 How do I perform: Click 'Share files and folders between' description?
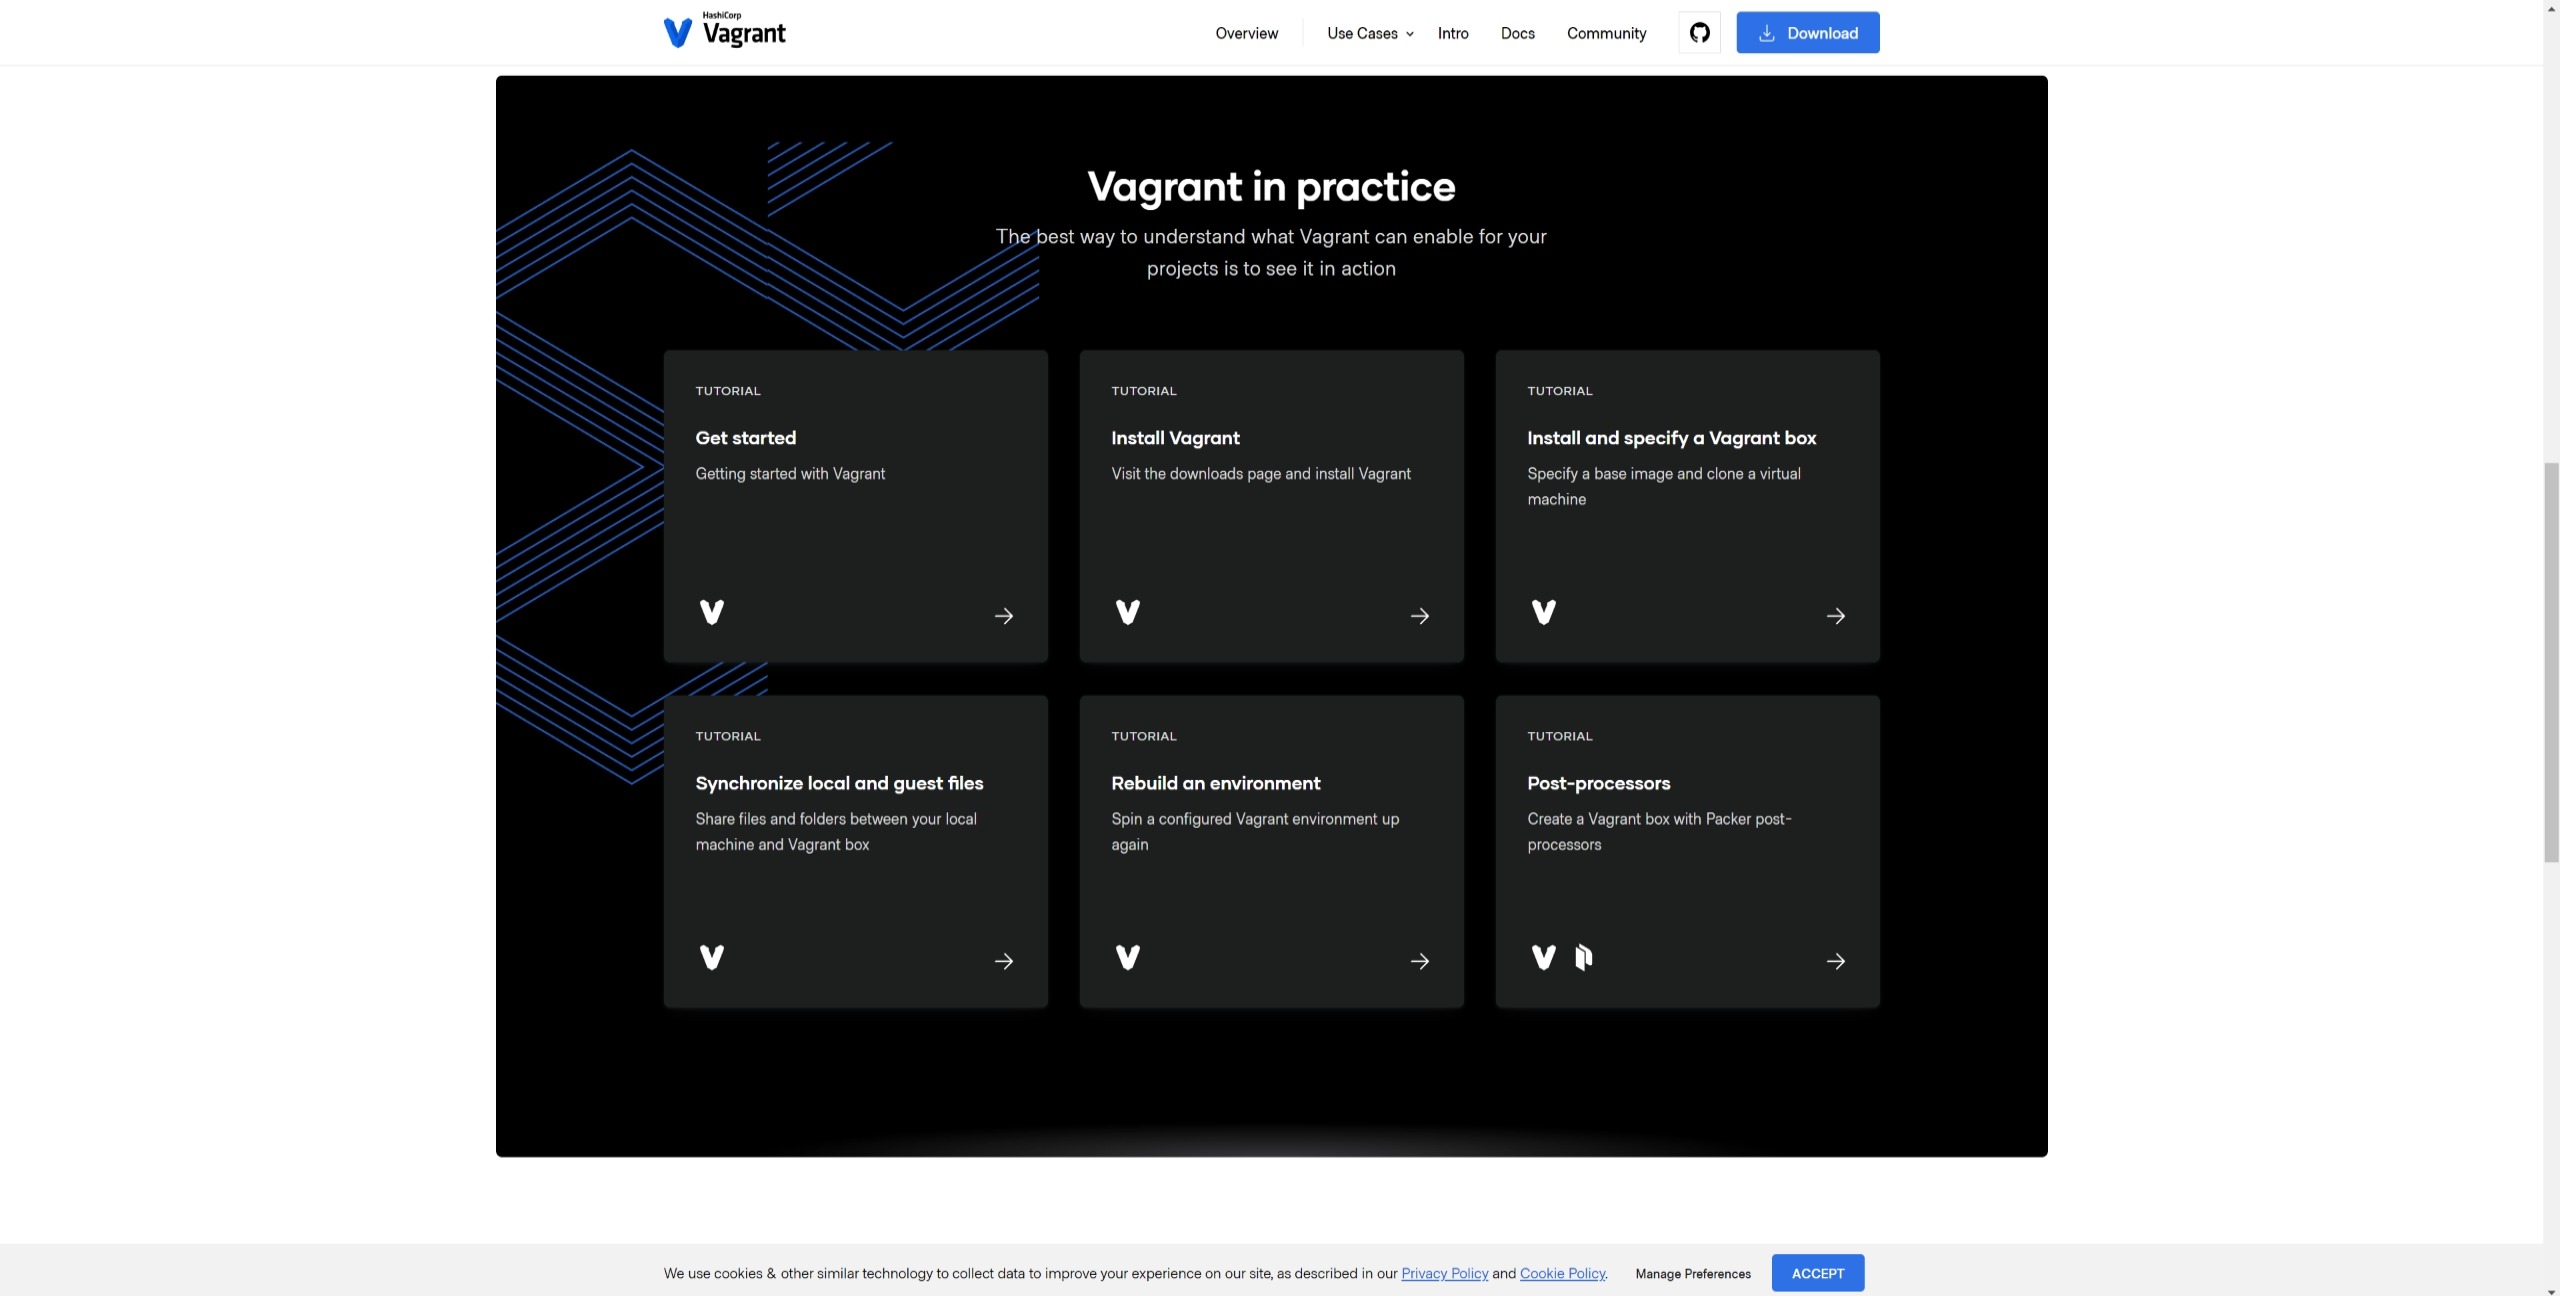tap(836, 831)
